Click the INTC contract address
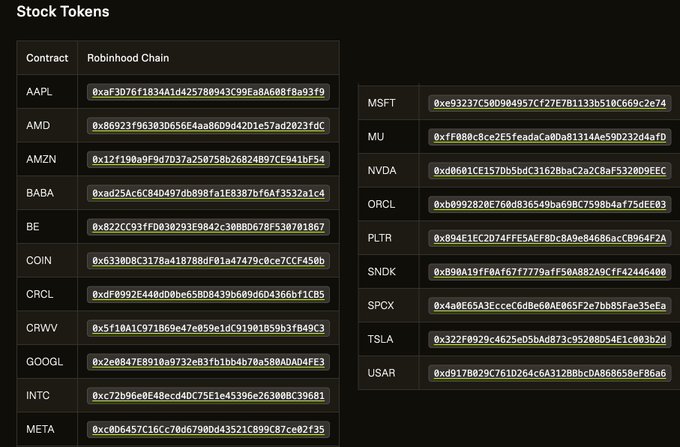This screenshot has width=680, height=447. point(208,396)
